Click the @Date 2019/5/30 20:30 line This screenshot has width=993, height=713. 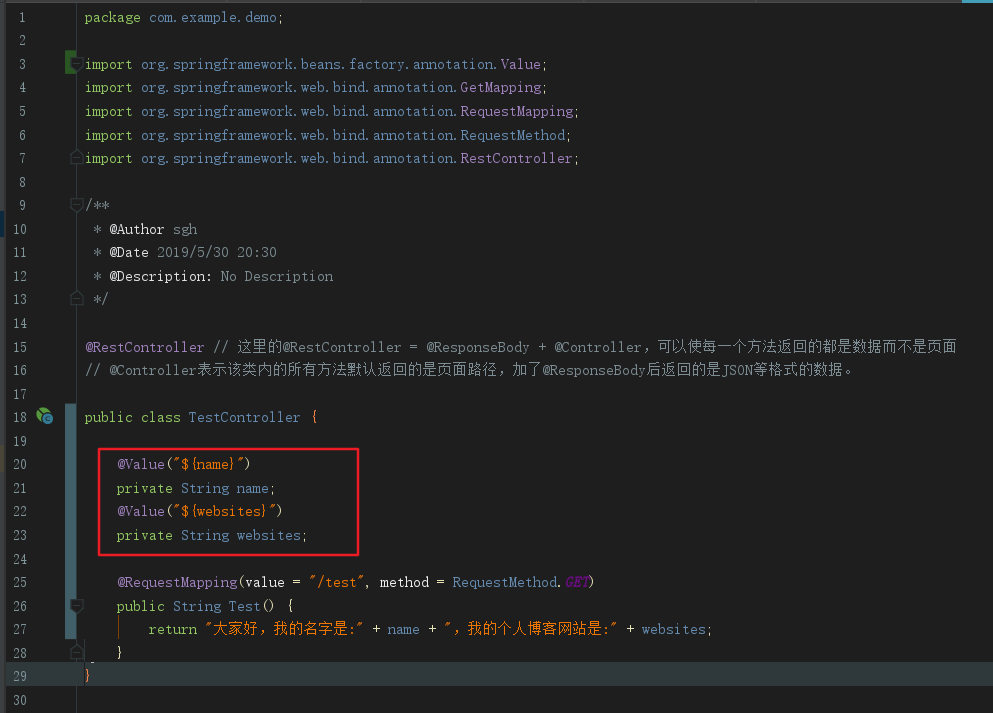point(185,252)
